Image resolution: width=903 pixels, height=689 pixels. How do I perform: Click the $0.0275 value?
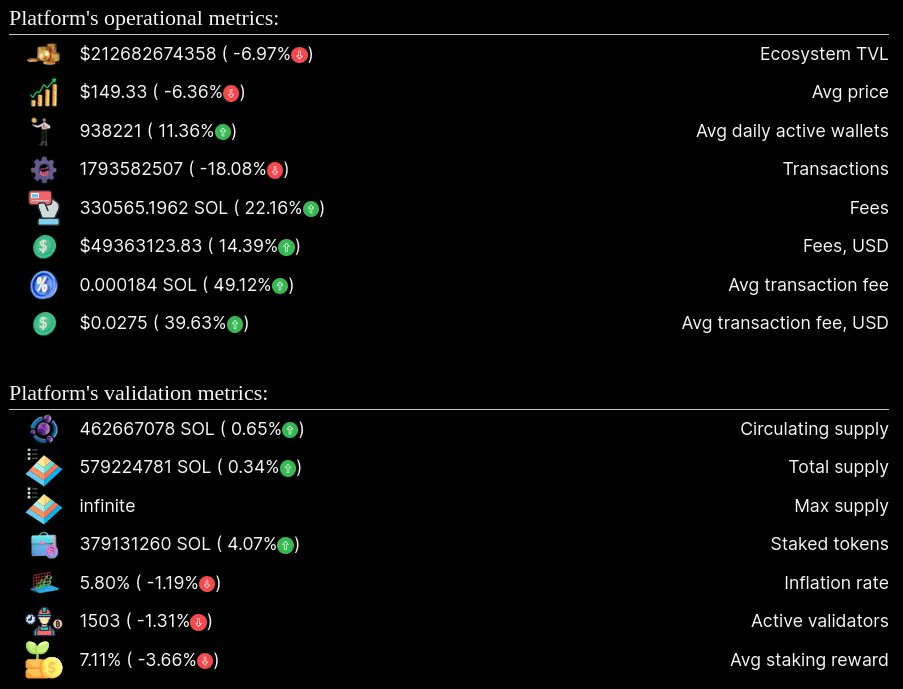[x=113, y=323]
